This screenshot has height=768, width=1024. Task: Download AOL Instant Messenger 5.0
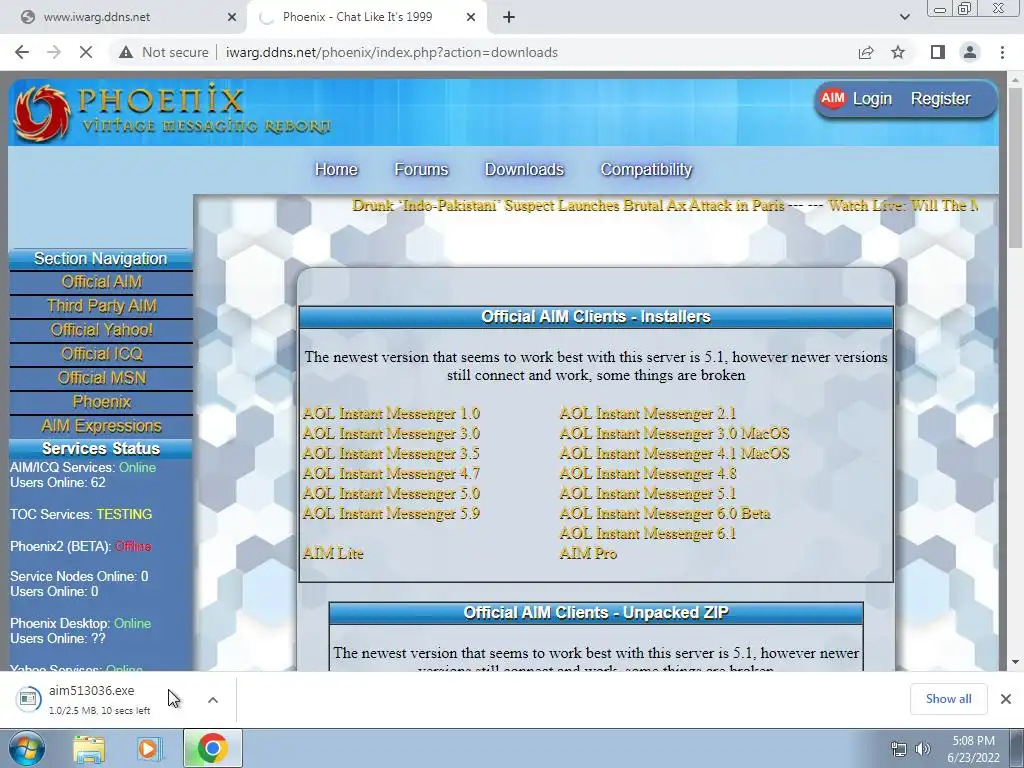coord(391,494)
